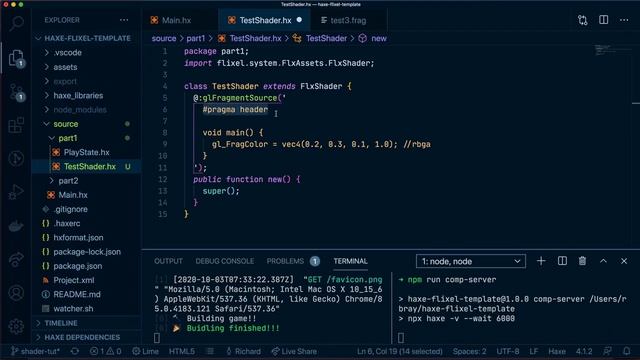Open the Extensions view icon
This screenshot has width=640, height=360.
coord(16,125)
